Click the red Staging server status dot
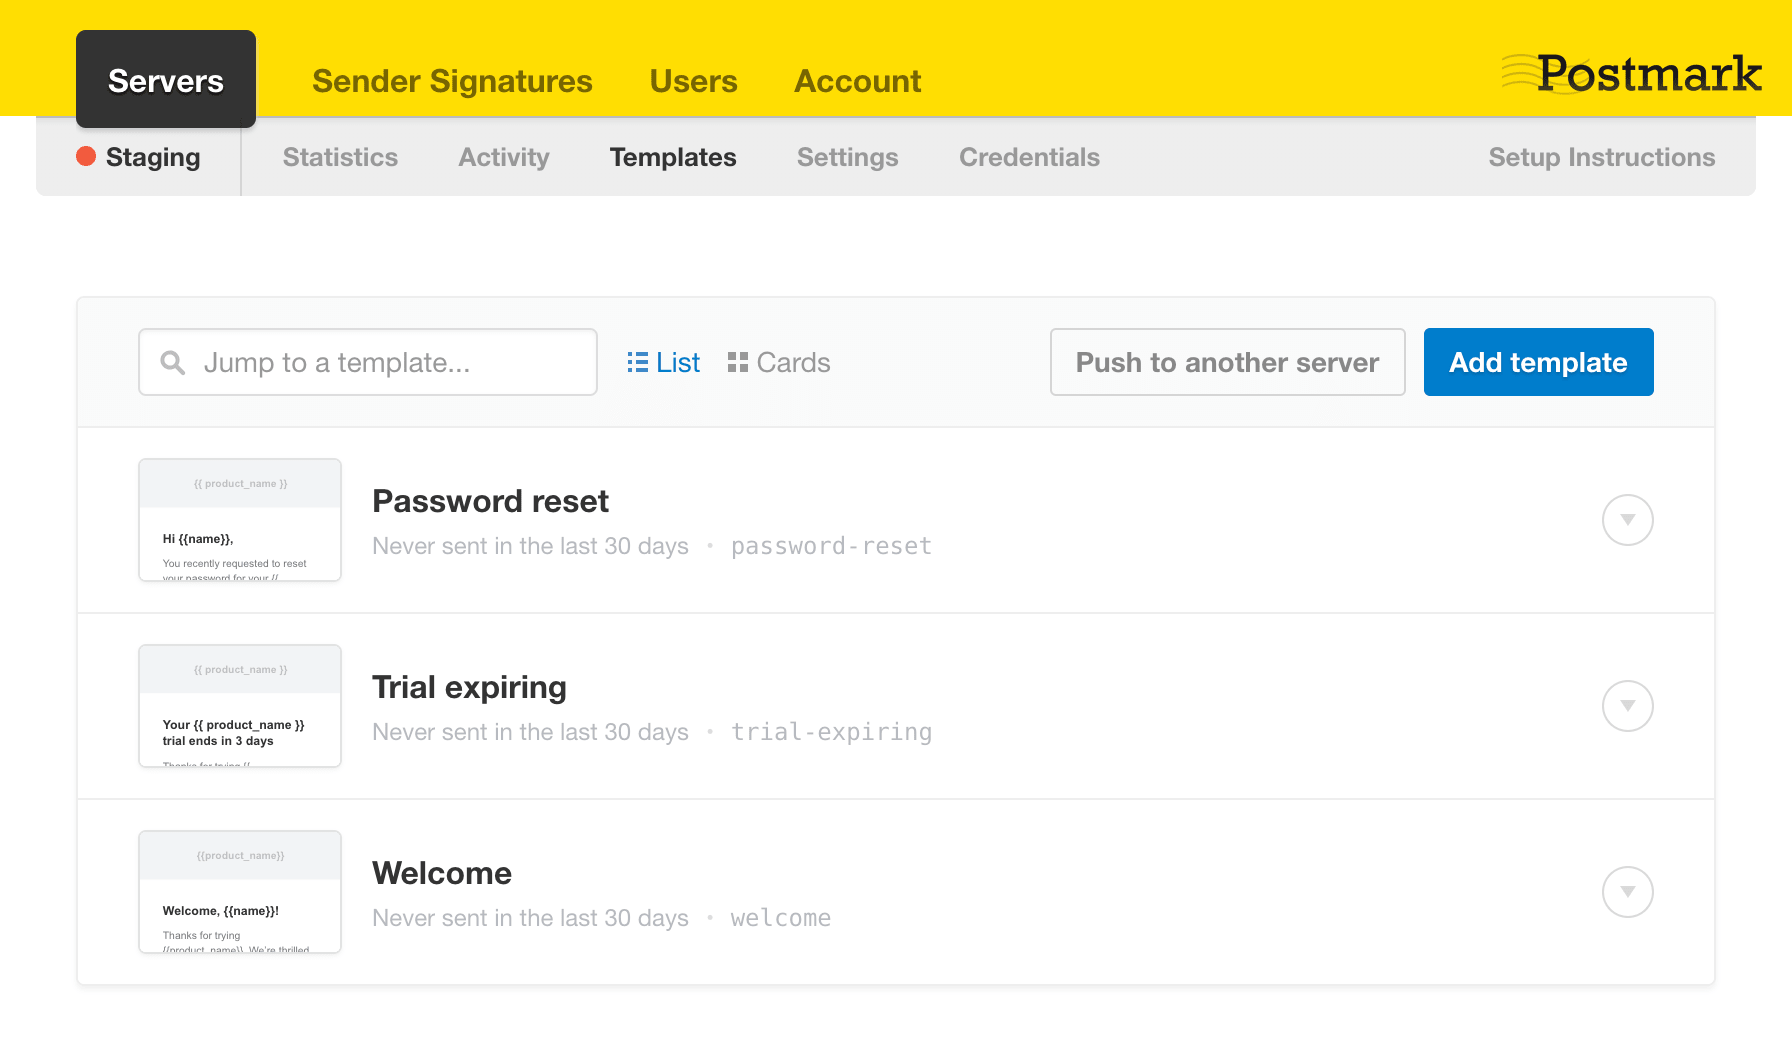The width and height of the screenshot is (1792, 1064). (x=85, y=157)
